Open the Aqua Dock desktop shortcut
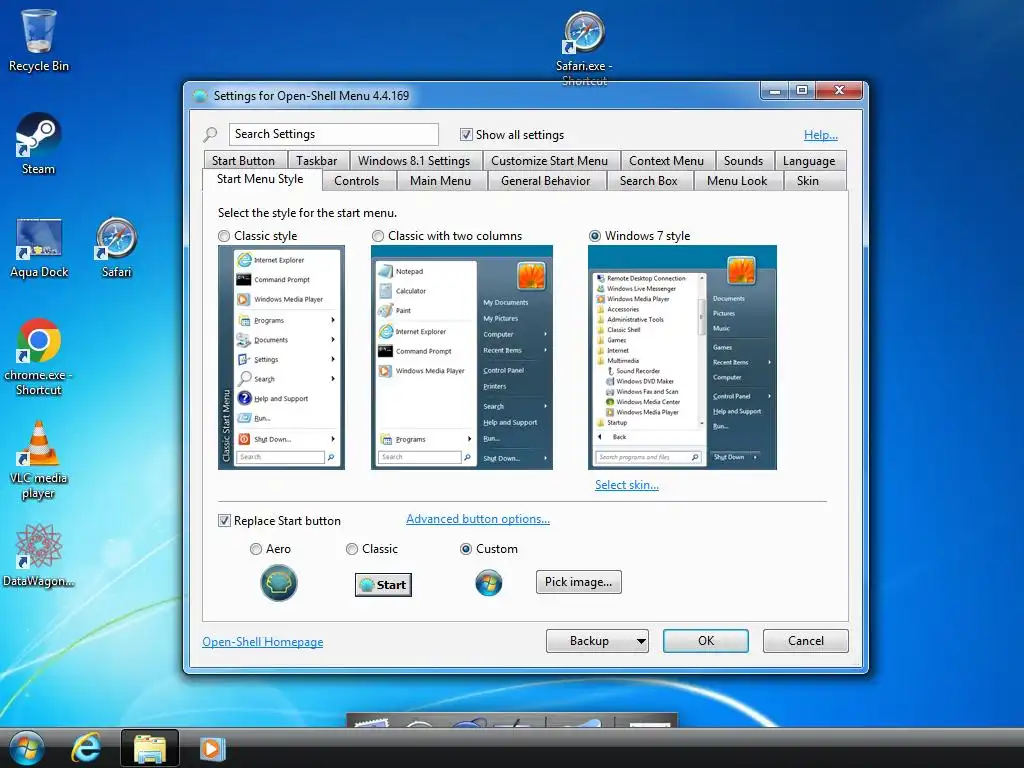This screenshot has height=768, width=1024. (39, 248)
